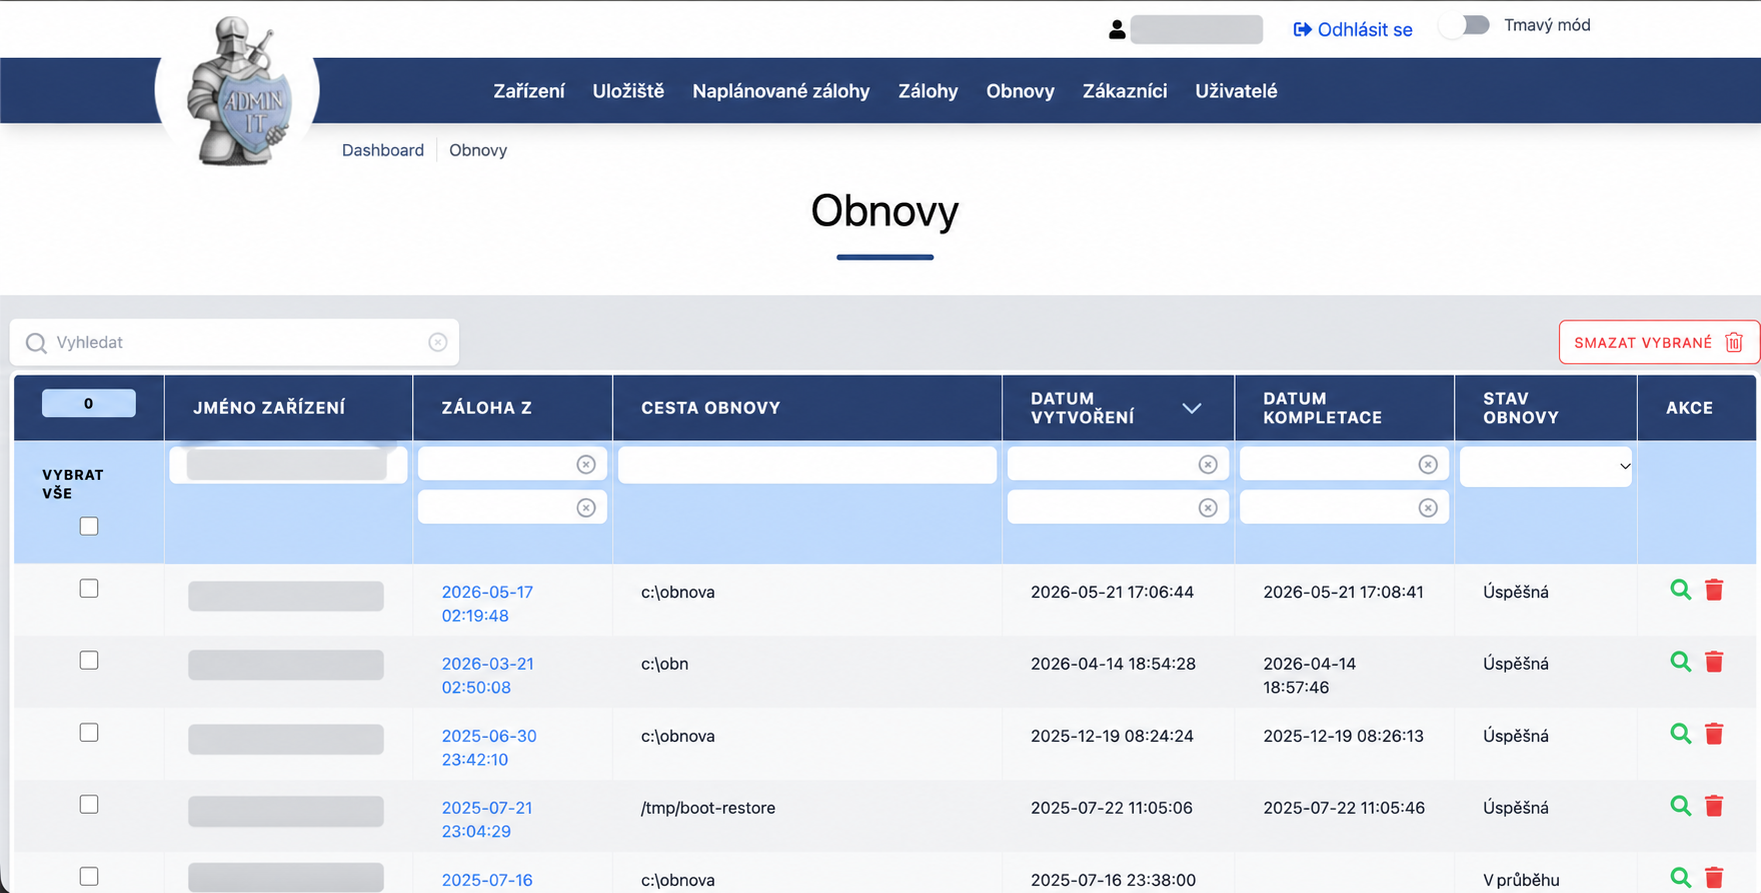Click the Obnovy breadcrumb
The width and height of the screenshot is (1761, 893).
[x=478, y=150]
